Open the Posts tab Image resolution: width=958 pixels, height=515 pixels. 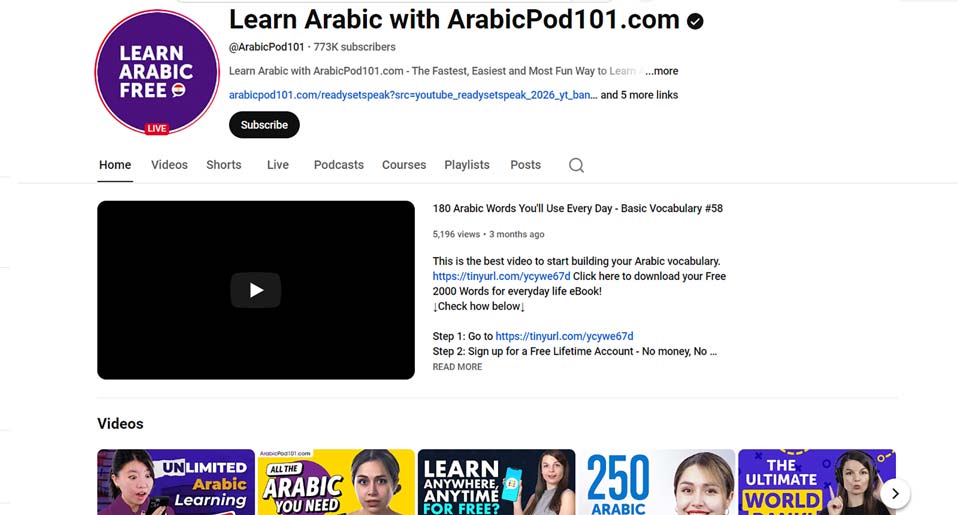525,165
